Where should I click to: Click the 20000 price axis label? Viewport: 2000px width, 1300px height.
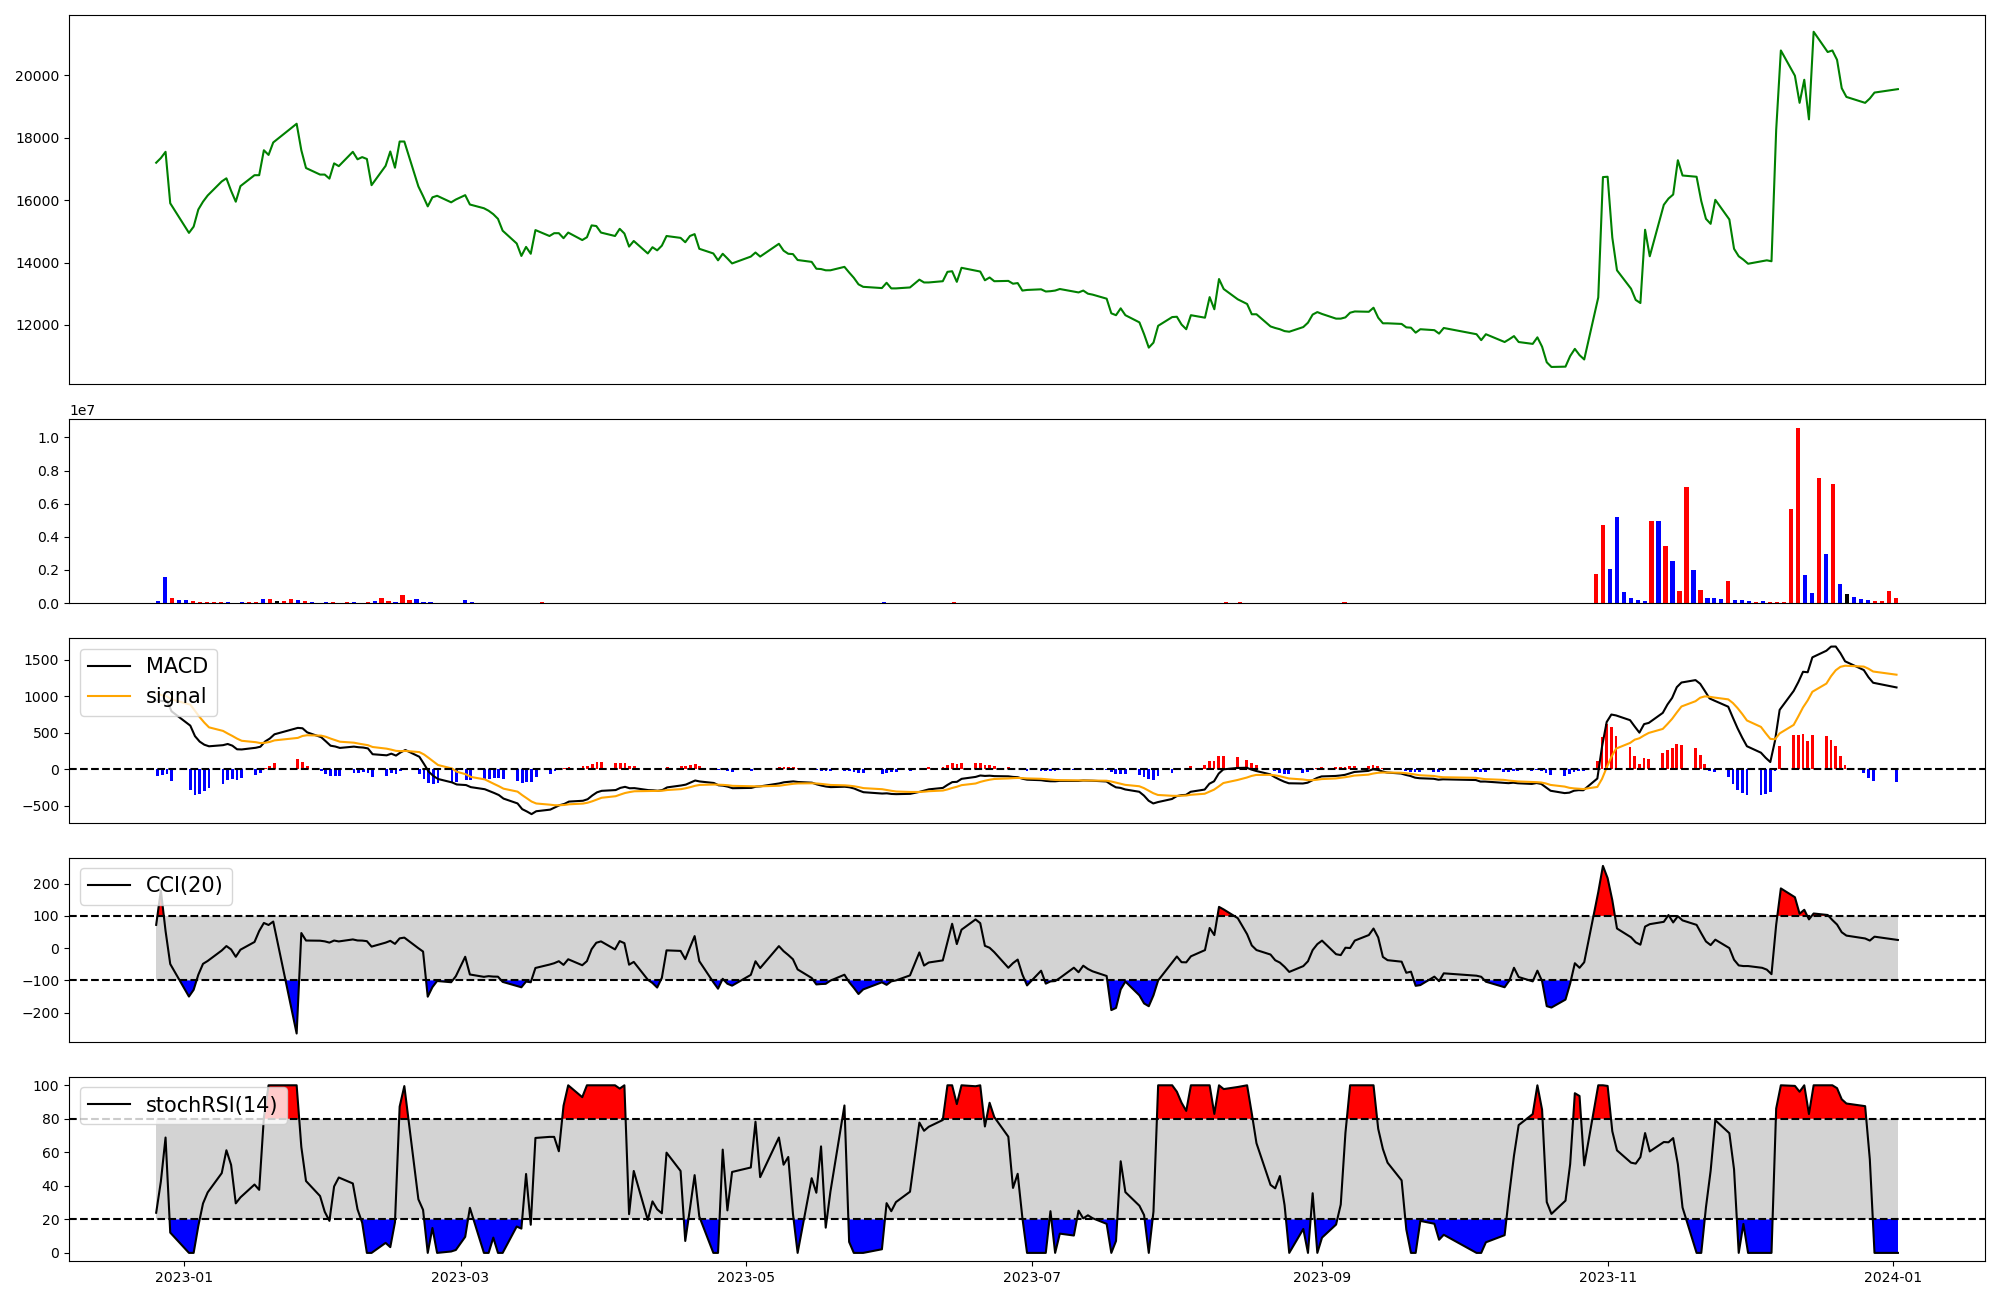[36, 76]
